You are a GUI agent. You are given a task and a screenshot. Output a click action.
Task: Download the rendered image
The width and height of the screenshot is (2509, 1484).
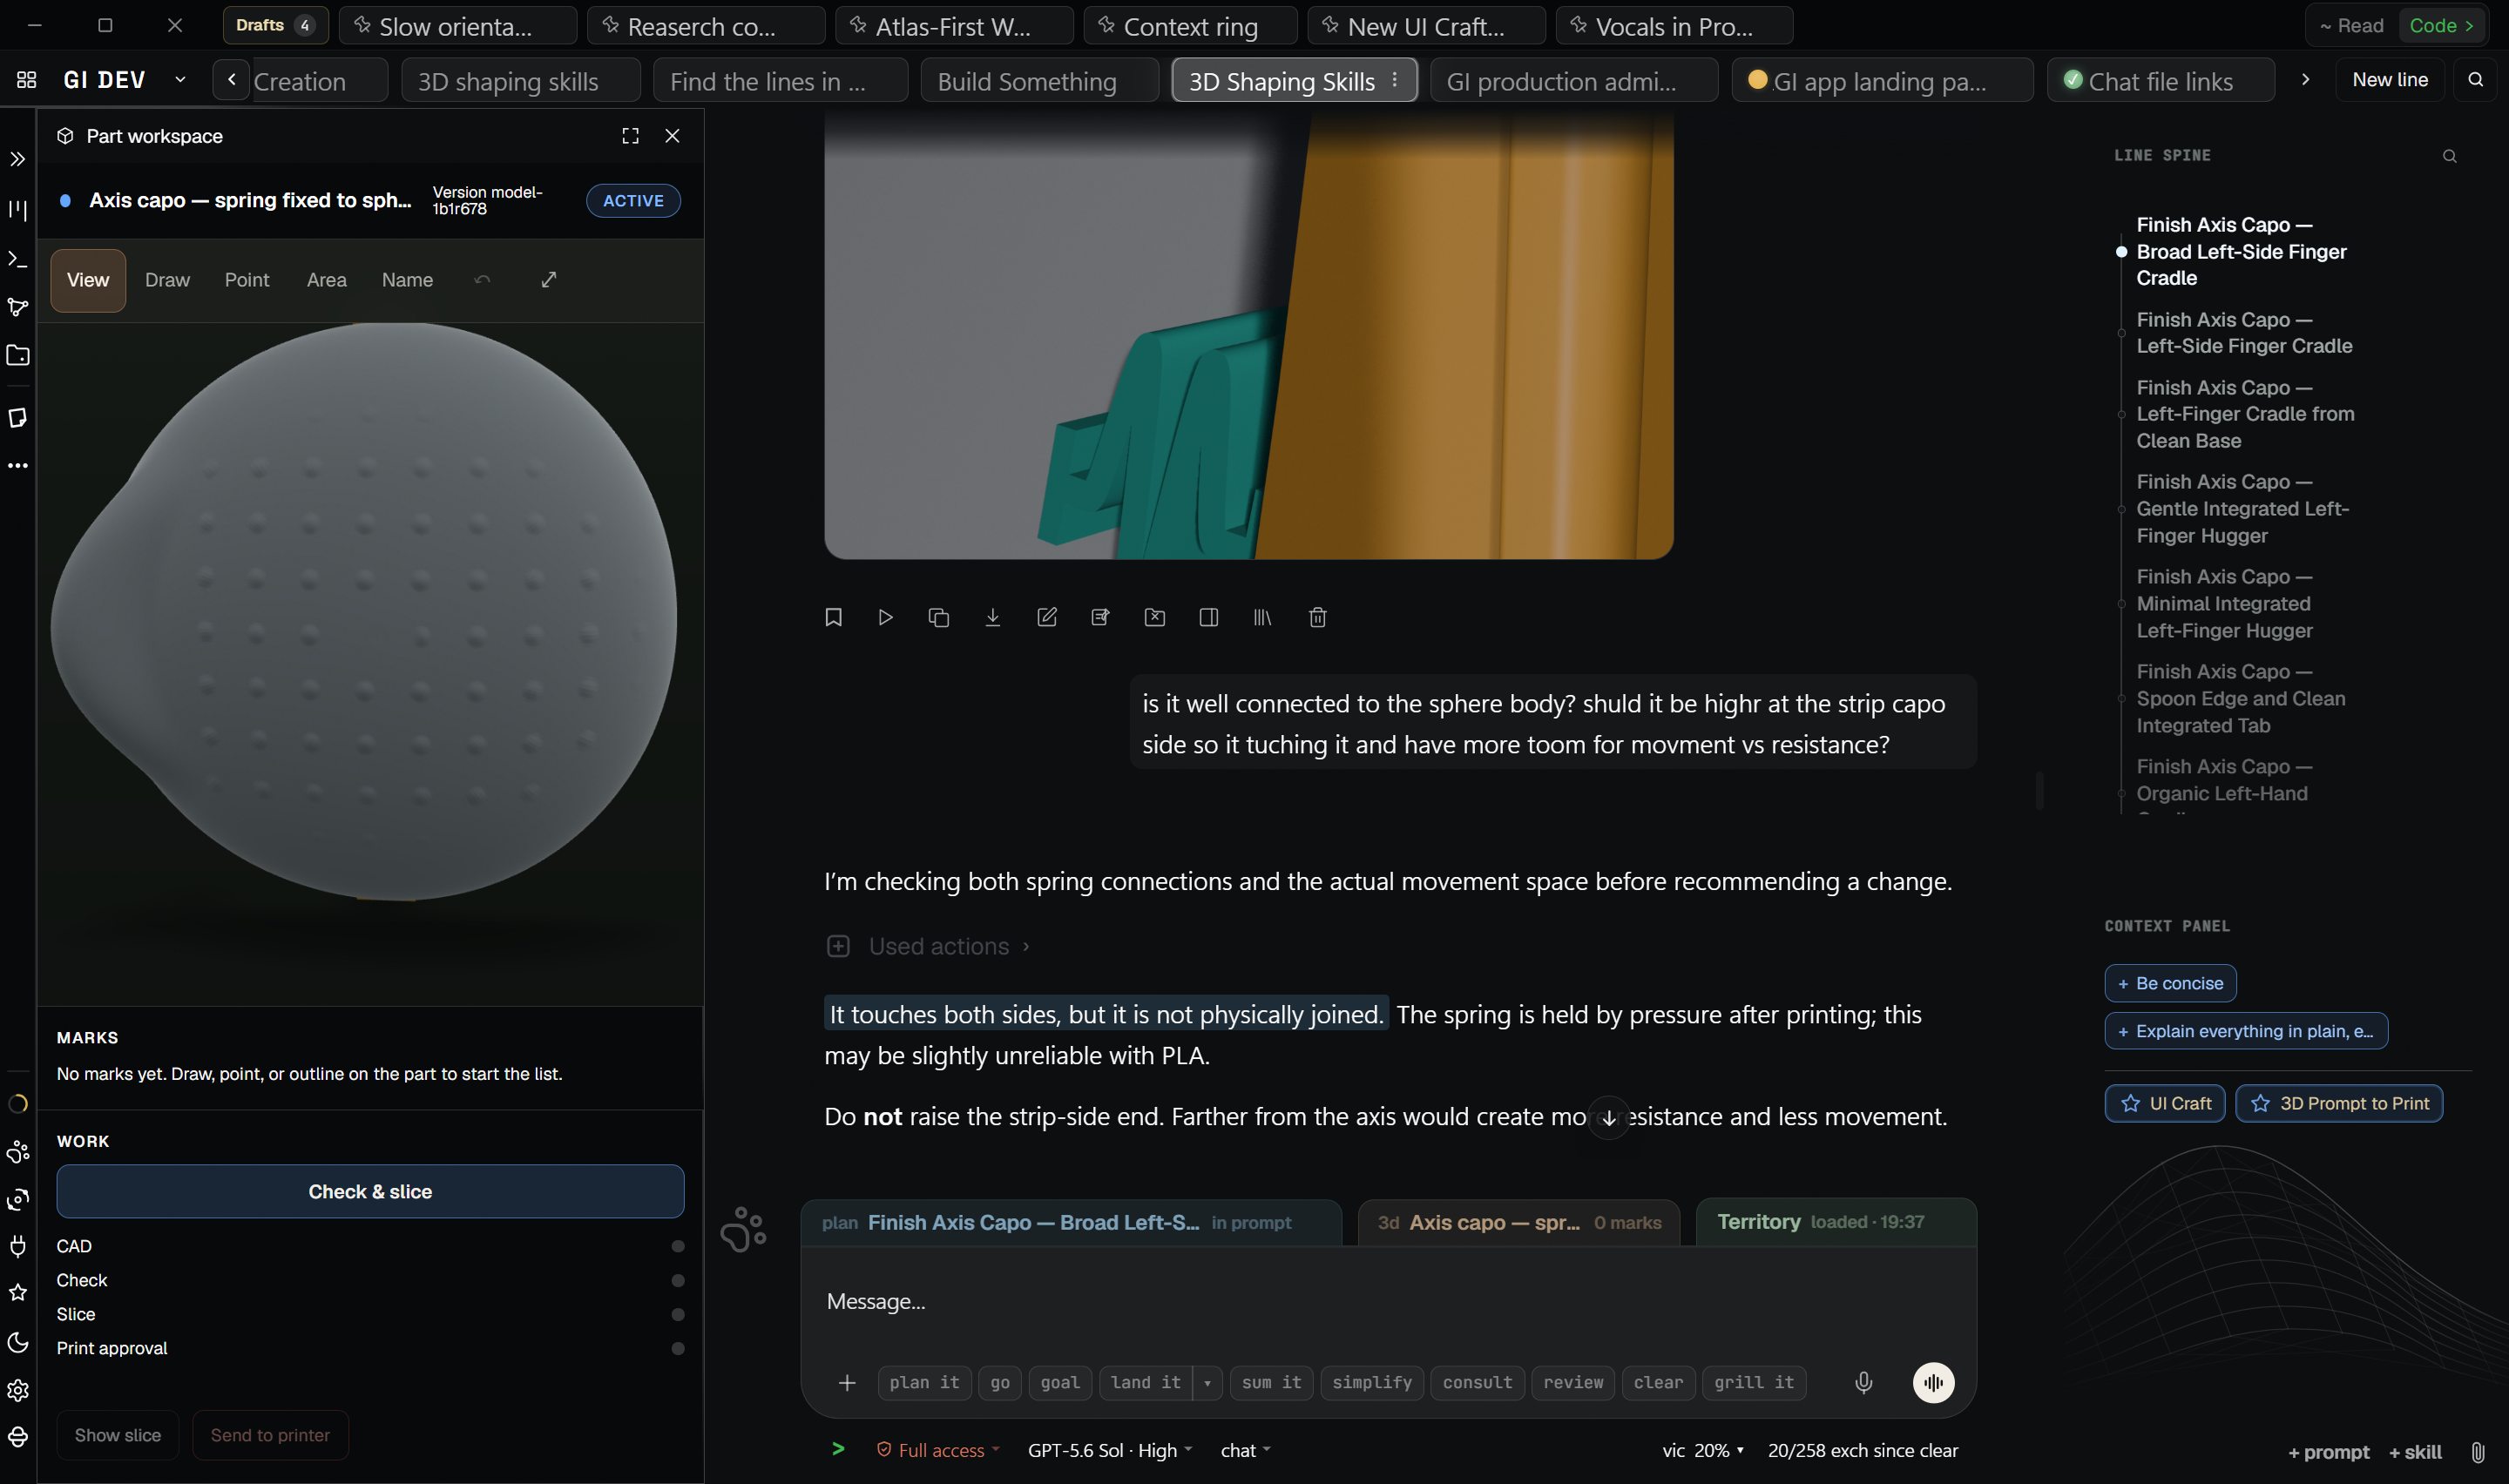pyautogui.click(x=993, y=617)
